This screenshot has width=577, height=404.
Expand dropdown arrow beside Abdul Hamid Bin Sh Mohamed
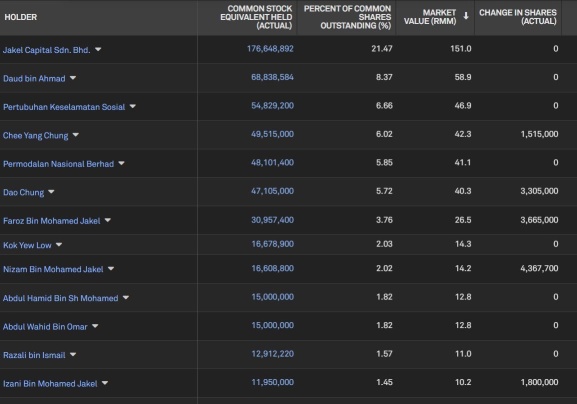coord(126,297)
